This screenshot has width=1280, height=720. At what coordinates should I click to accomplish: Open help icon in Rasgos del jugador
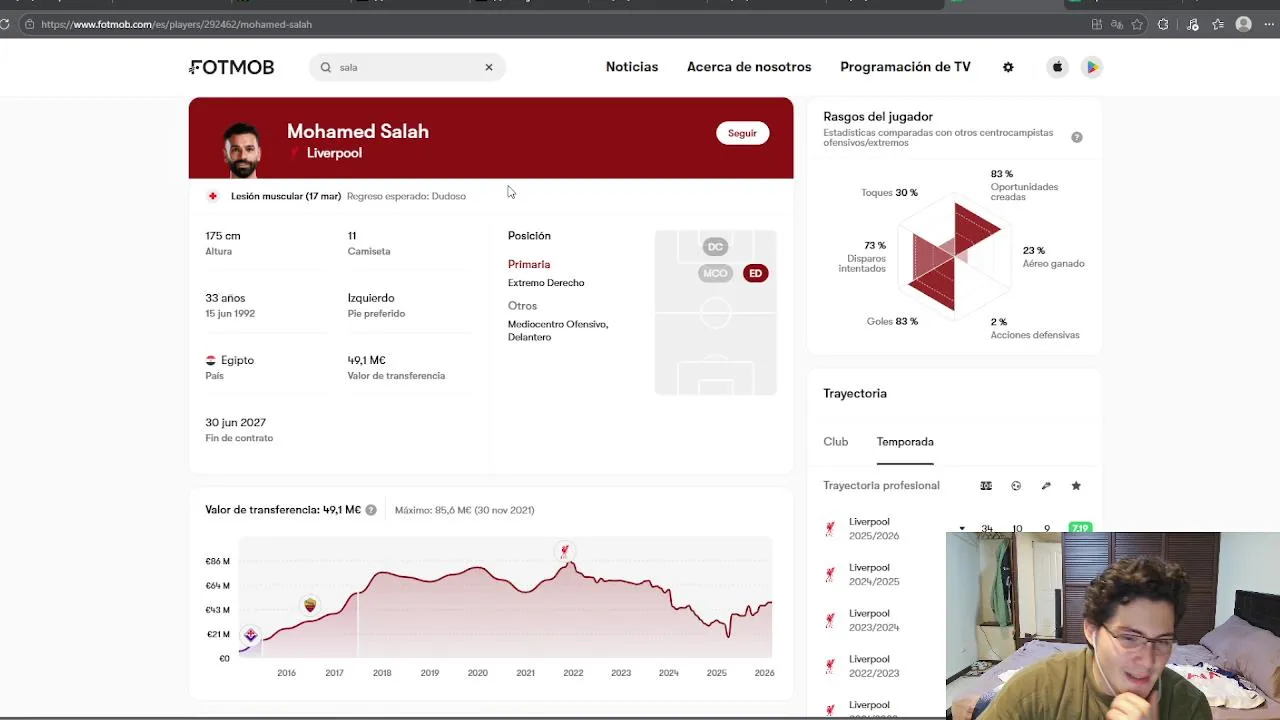click(1077, 137)
